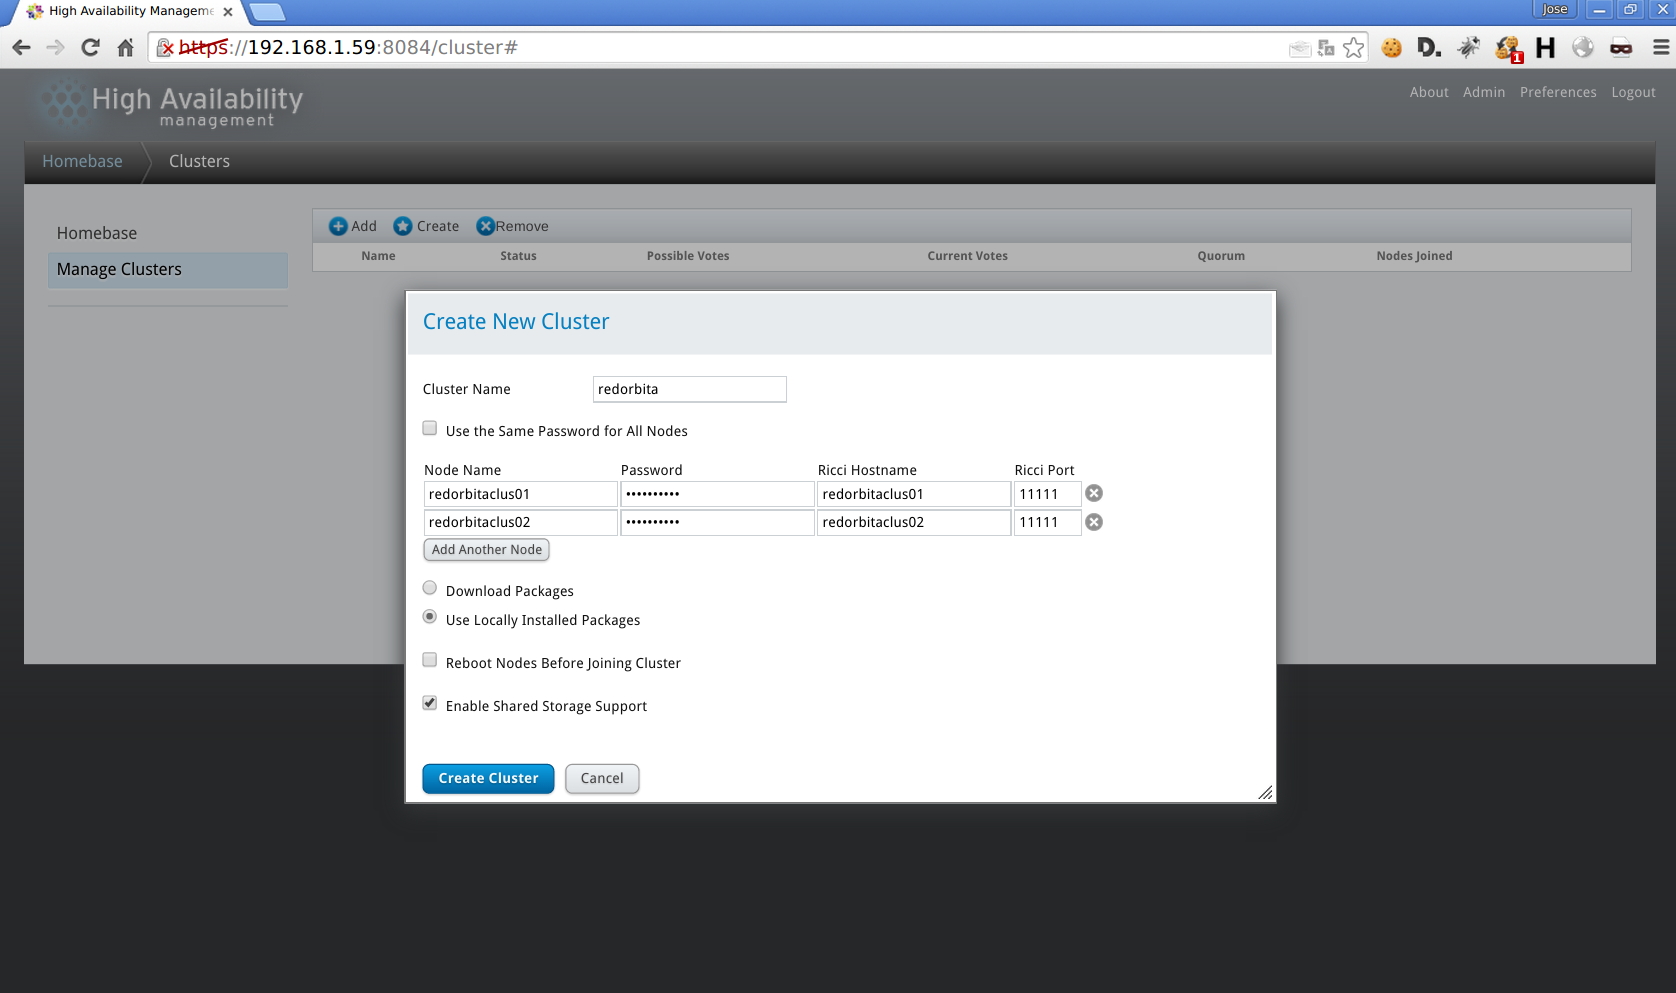The width and height of the screenshot is (1676, 993).
Task: Click the Remove cluster icon
Action: [x=485, y=226]
